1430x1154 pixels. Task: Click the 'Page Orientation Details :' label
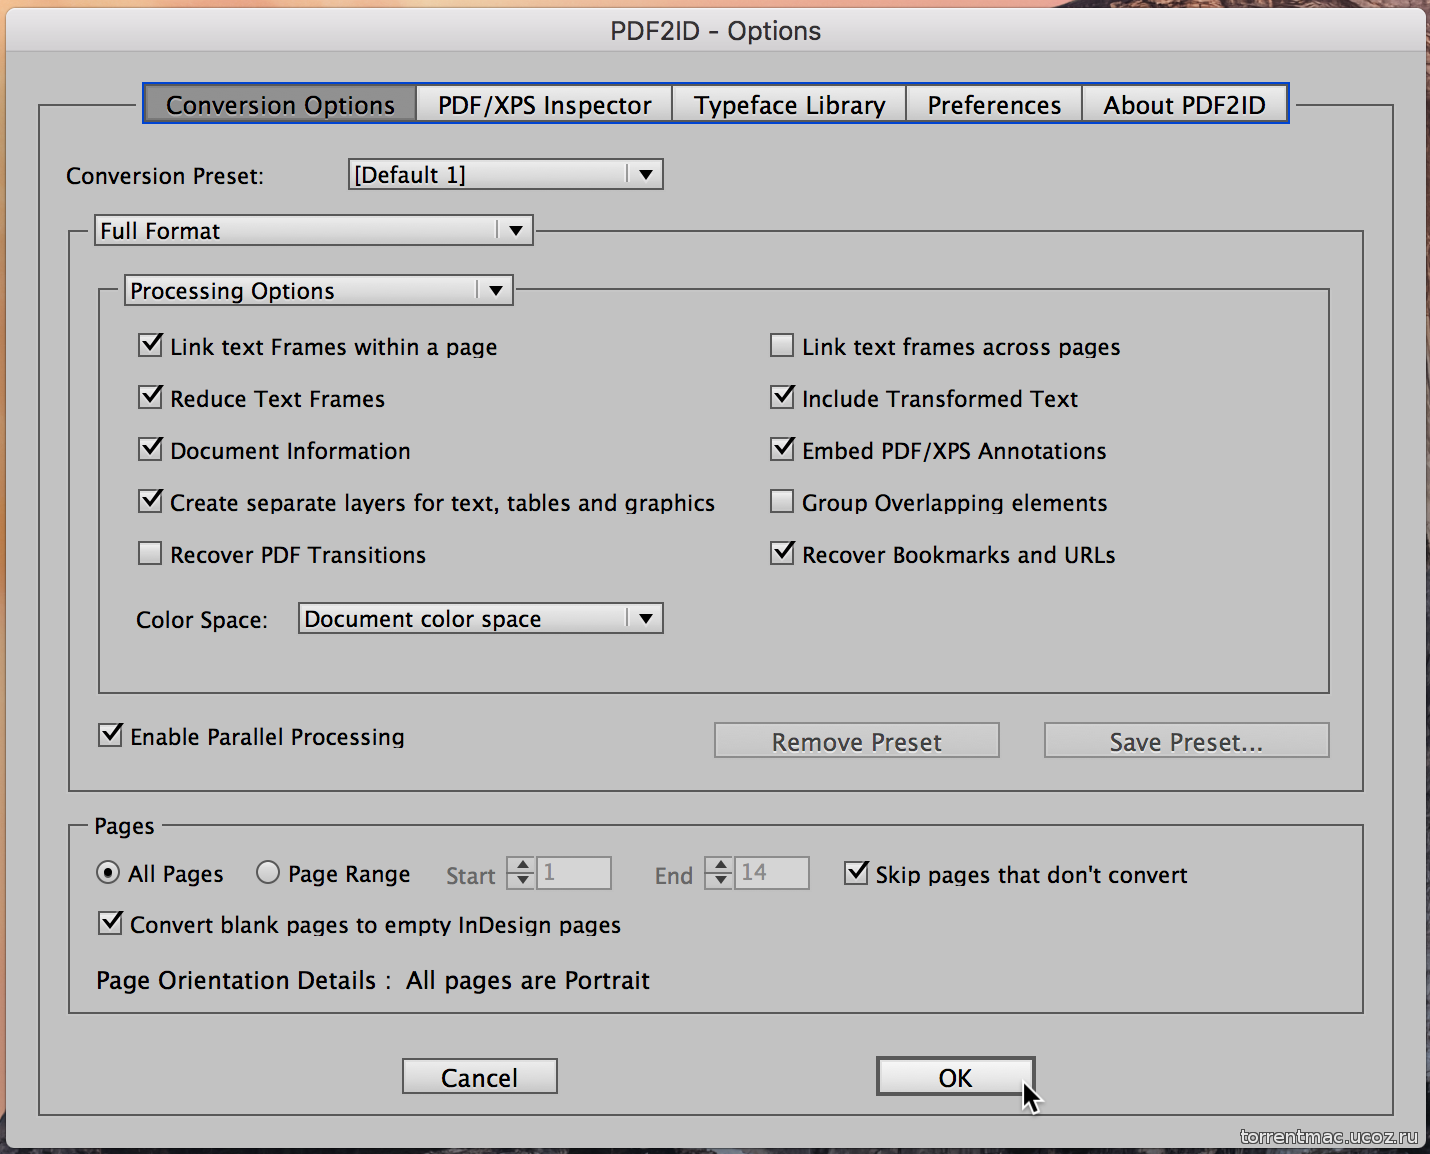[243, 980]
